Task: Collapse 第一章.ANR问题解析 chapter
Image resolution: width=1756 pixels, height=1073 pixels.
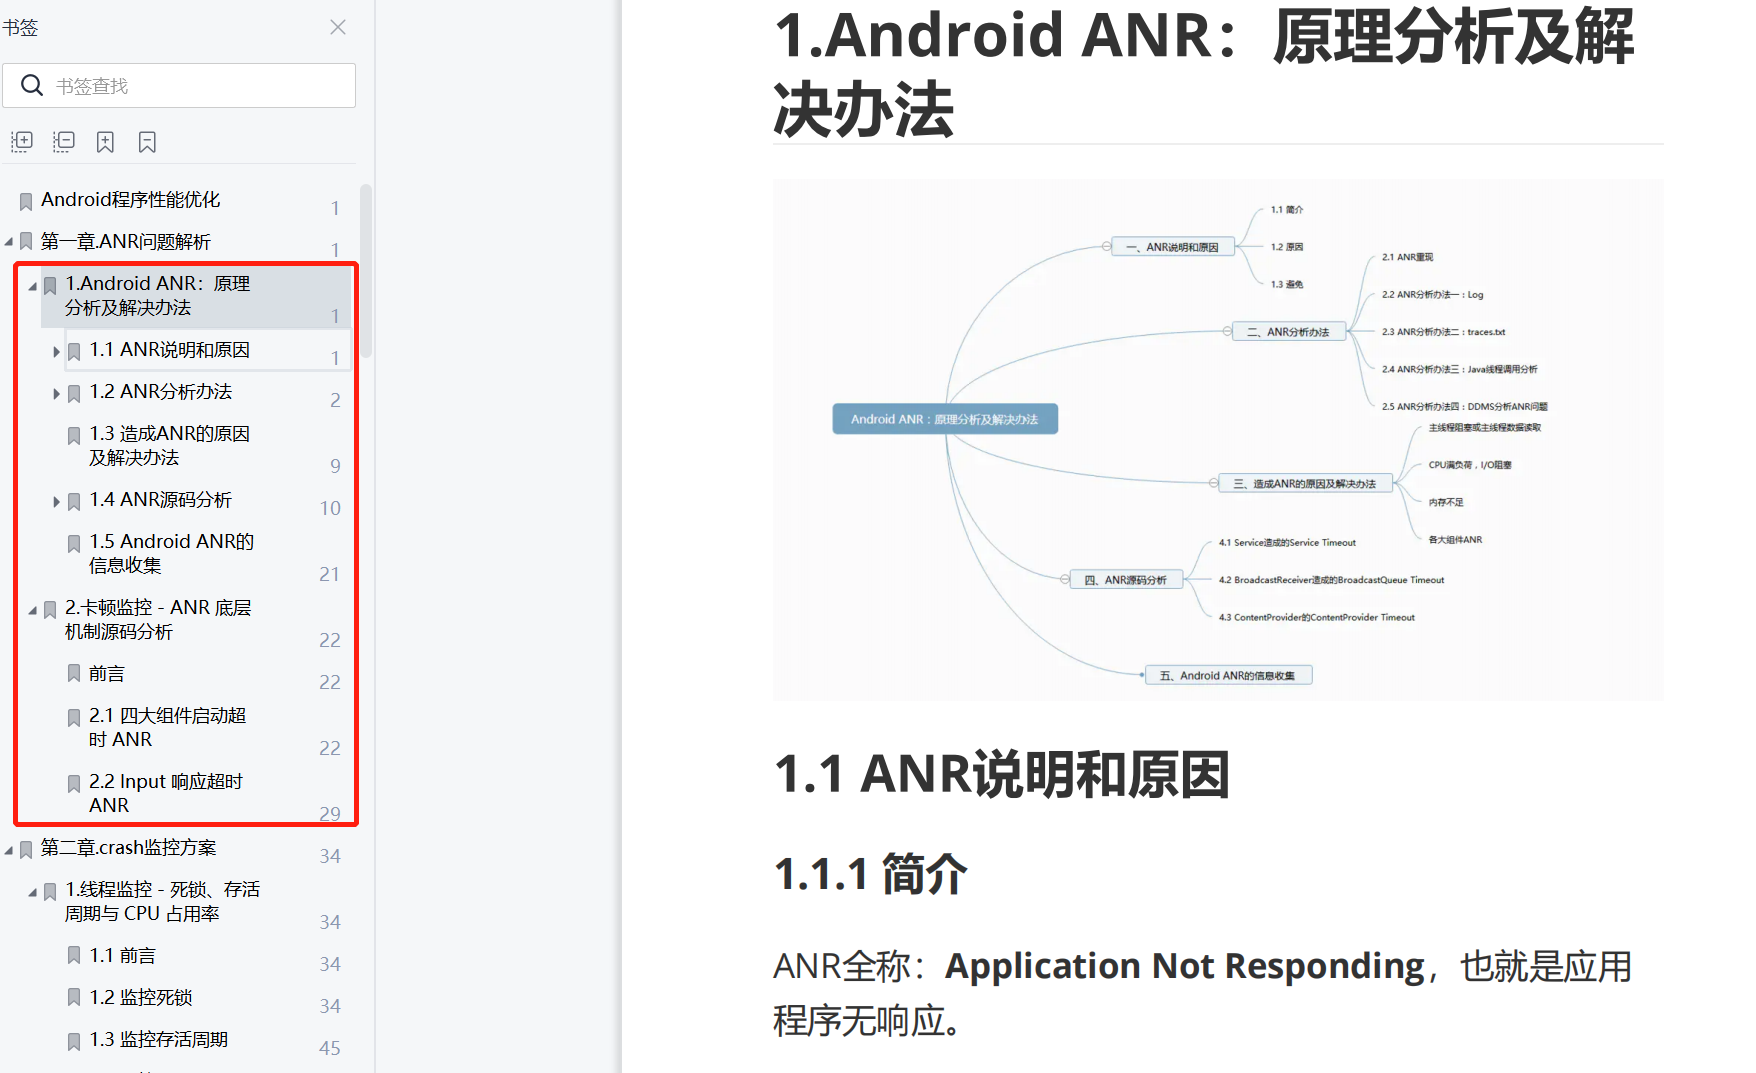Action: pyautogui.click(x=9, y=242)
